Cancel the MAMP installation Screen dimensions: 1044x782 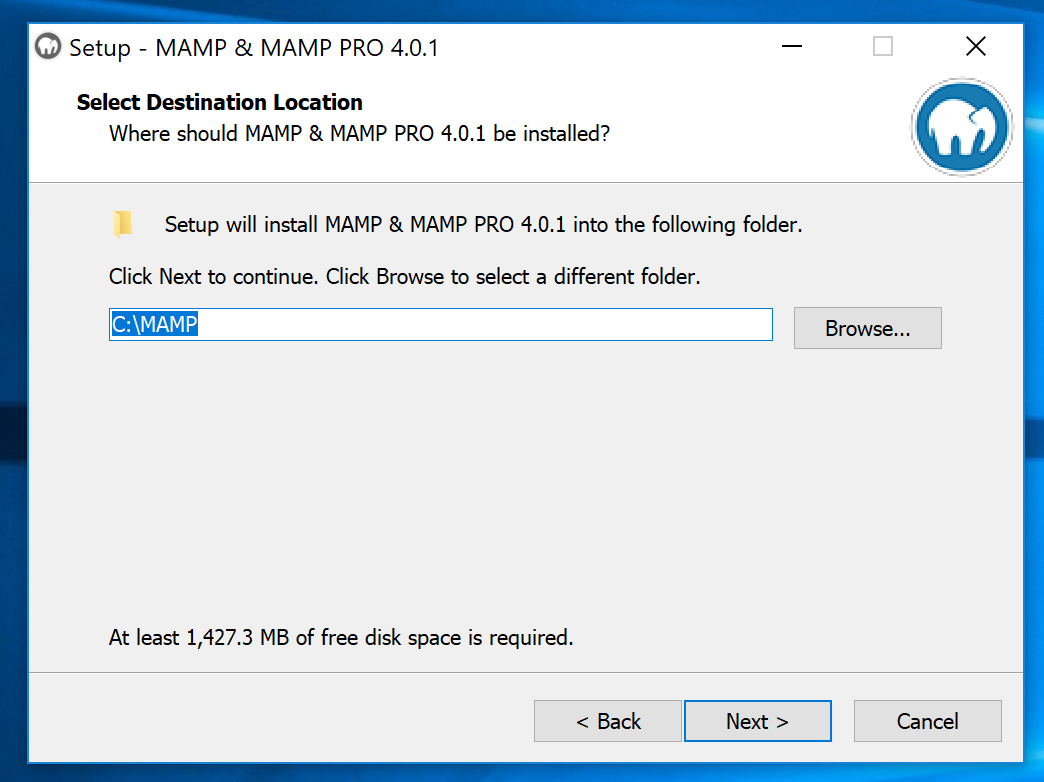pos(927,721)
